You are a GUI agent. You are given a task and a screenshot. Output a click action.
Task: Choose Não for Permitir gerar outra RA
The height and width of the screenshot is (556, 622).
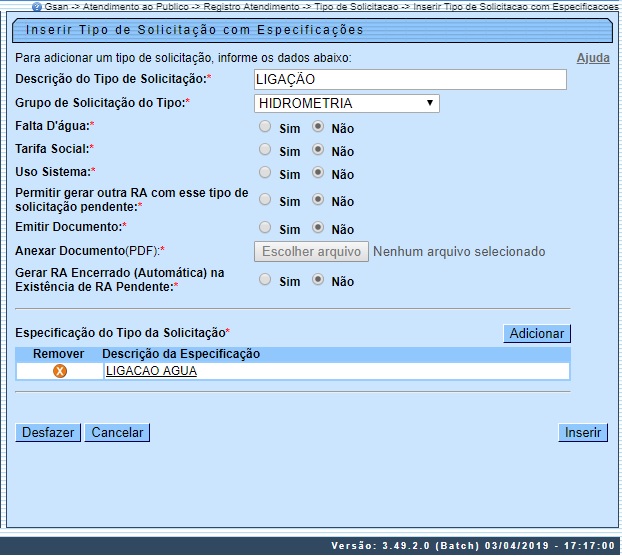pyautogui.click(x=318, y=199)
